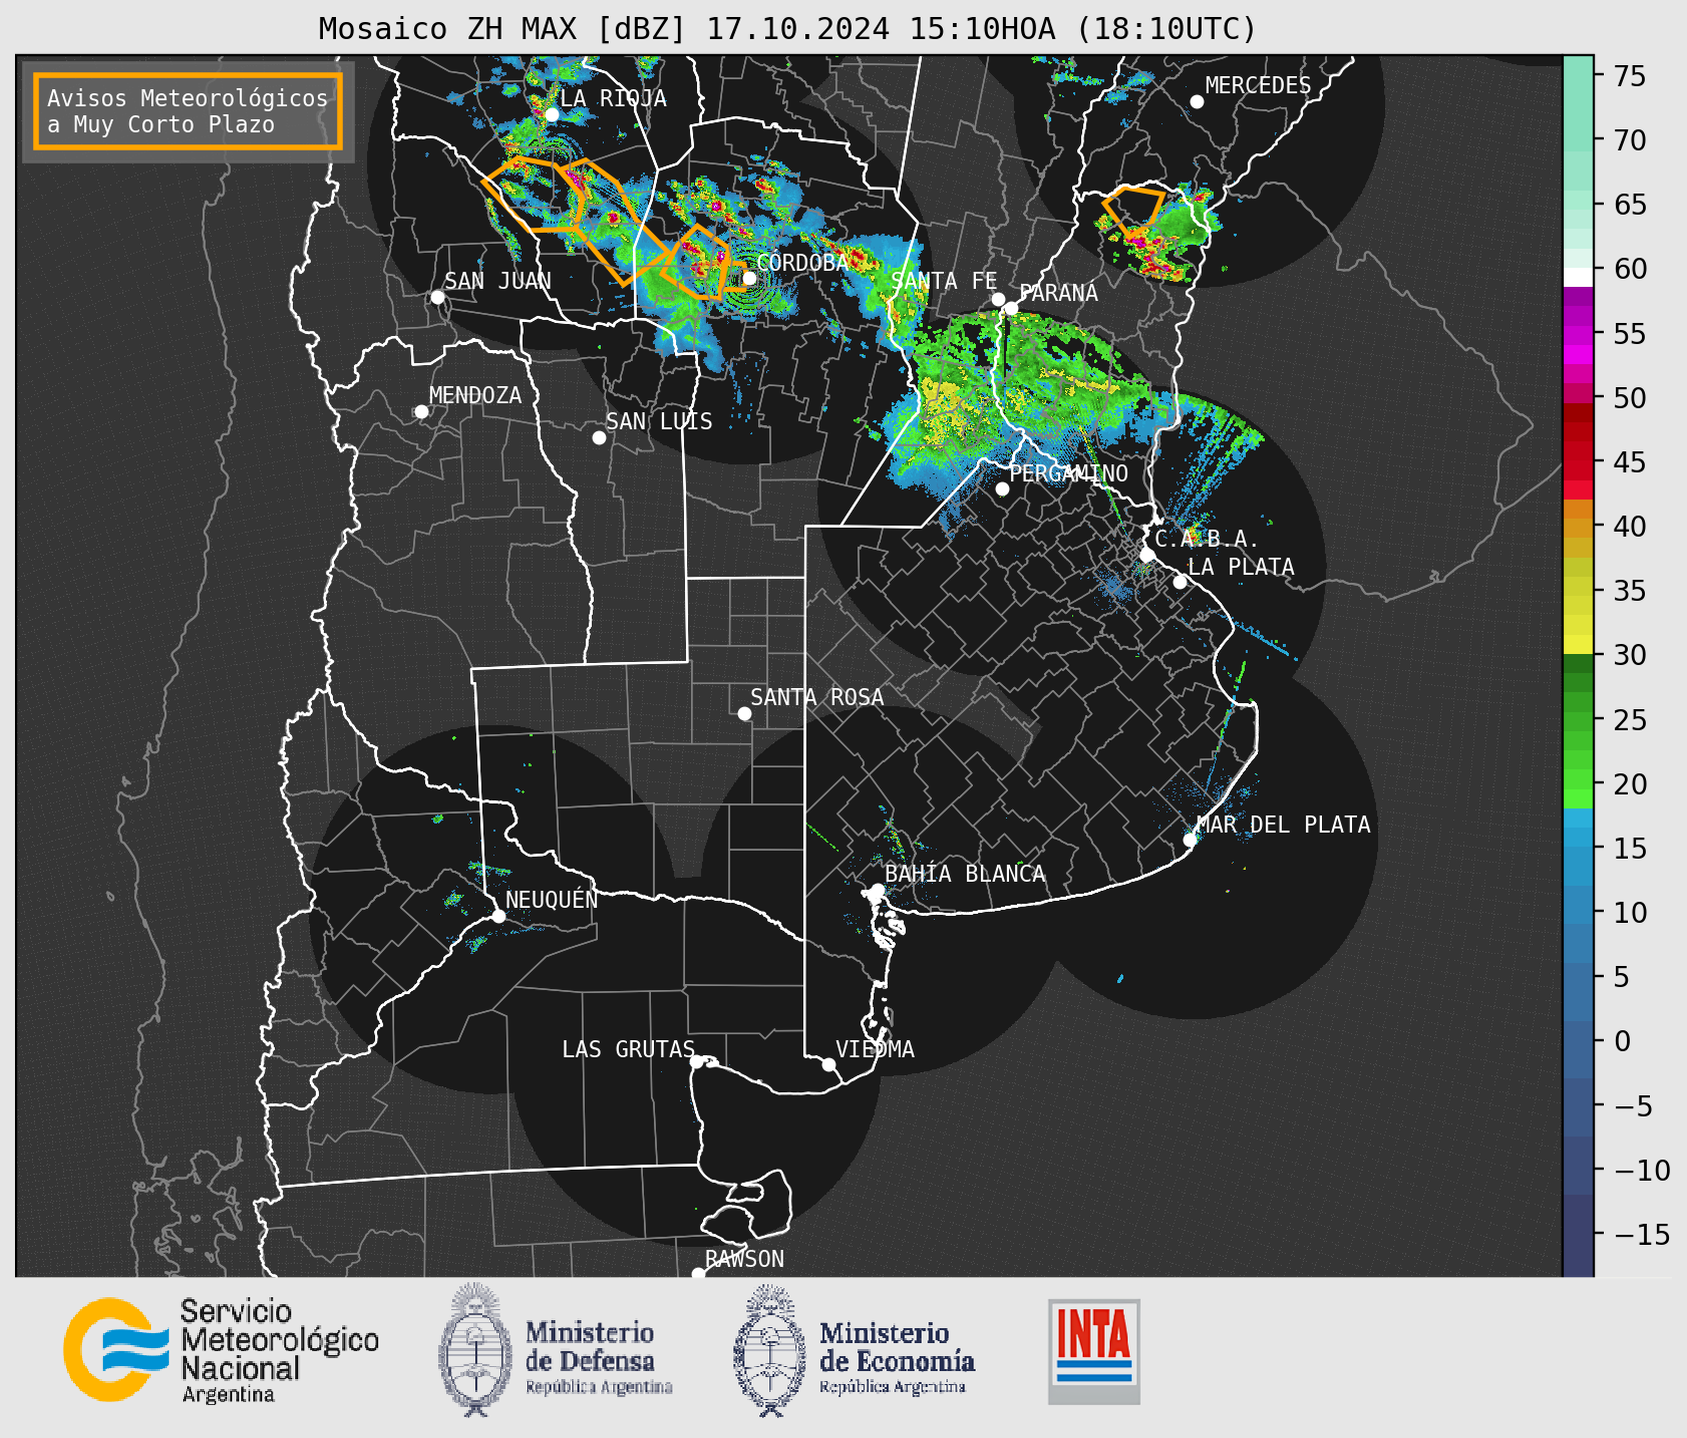Click the San Luis city marker dot
The width and height of the screenshot is (1687, 1438).
[x=599, y=438]
